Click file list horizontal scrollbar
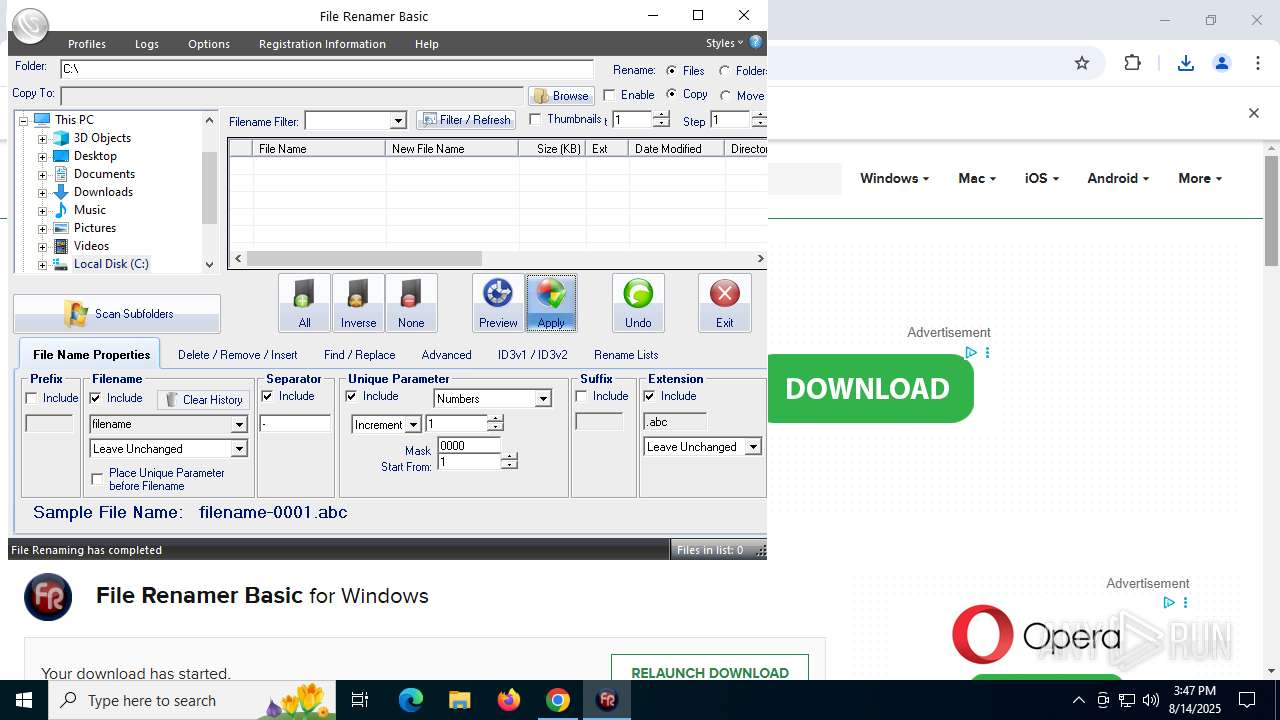Image resolution: width=1280 pixels, height=720 pixels. click(x=365, y=258)
